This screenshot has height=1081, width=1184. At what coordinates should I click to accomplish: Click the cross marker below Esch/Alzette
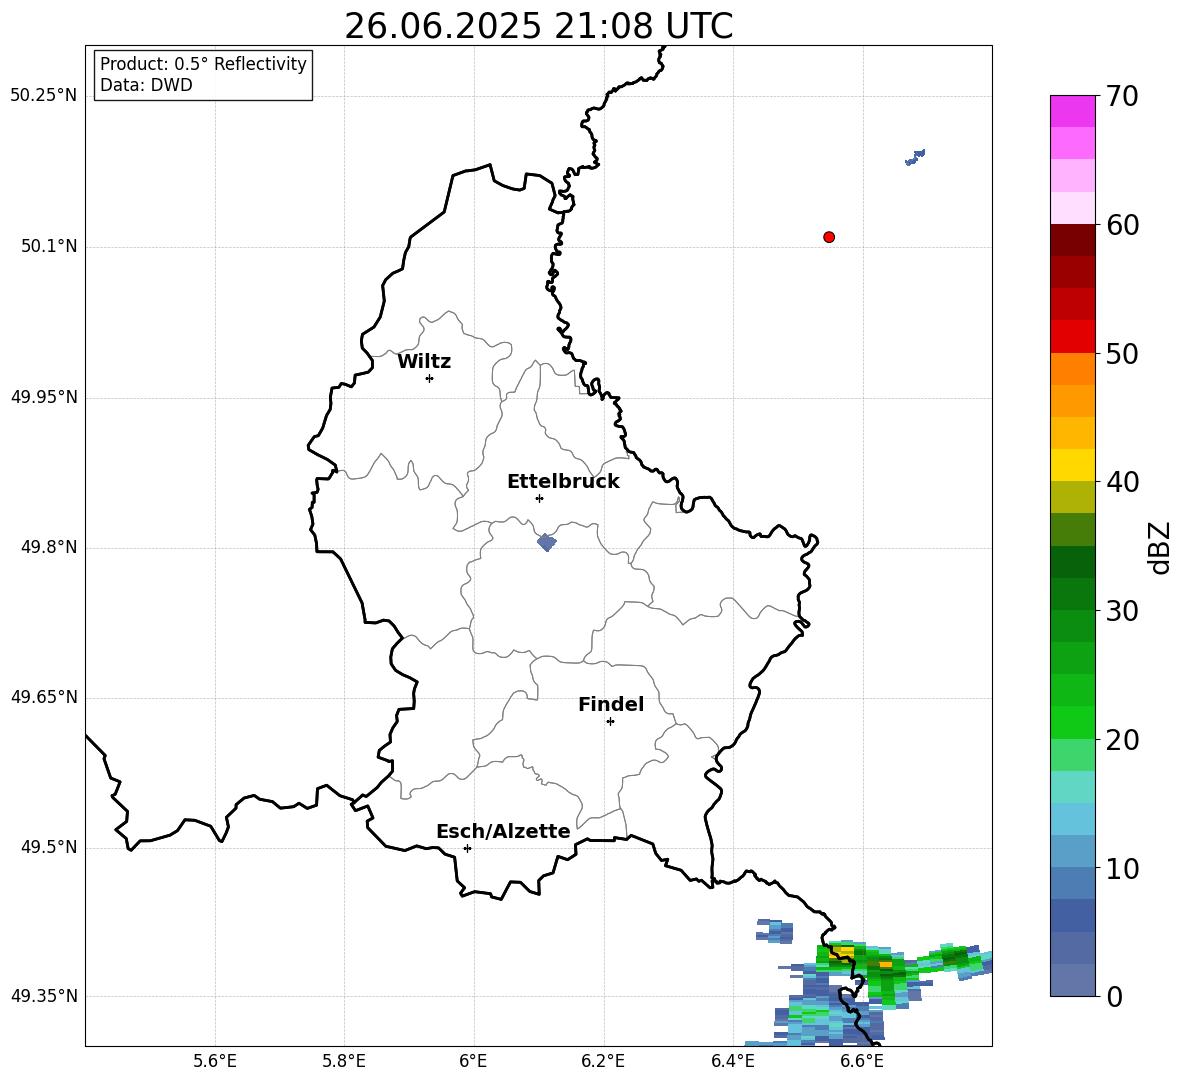[x=467, y=848]
